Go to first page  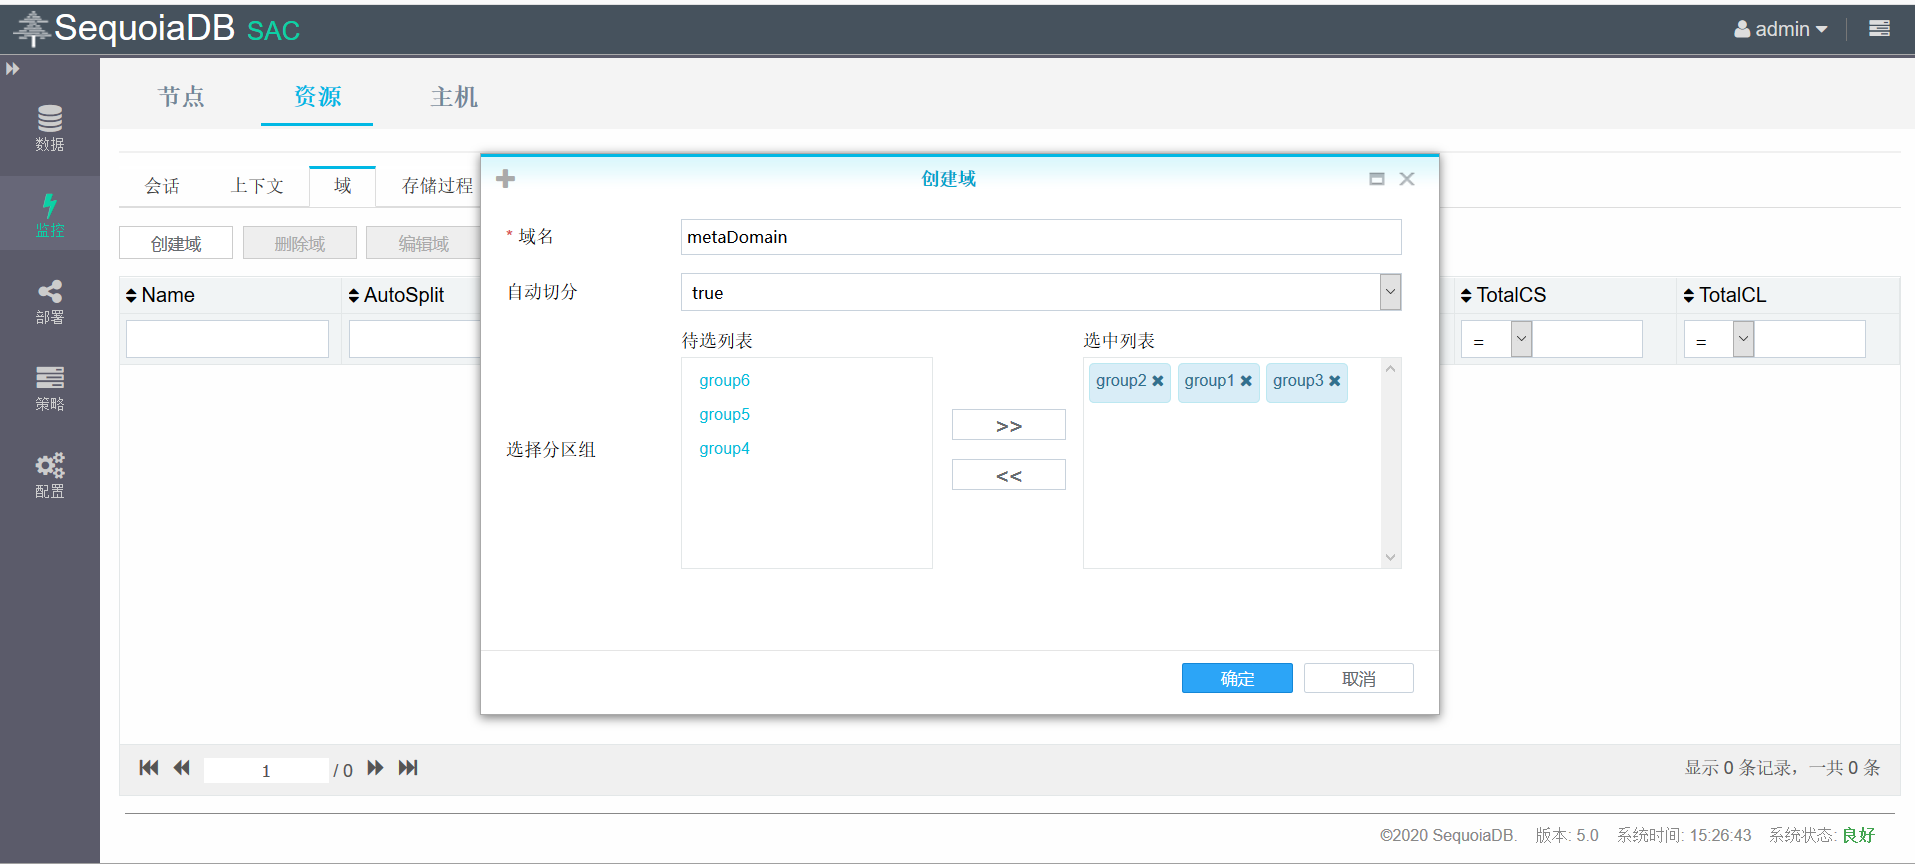click(x=149, y=768)
